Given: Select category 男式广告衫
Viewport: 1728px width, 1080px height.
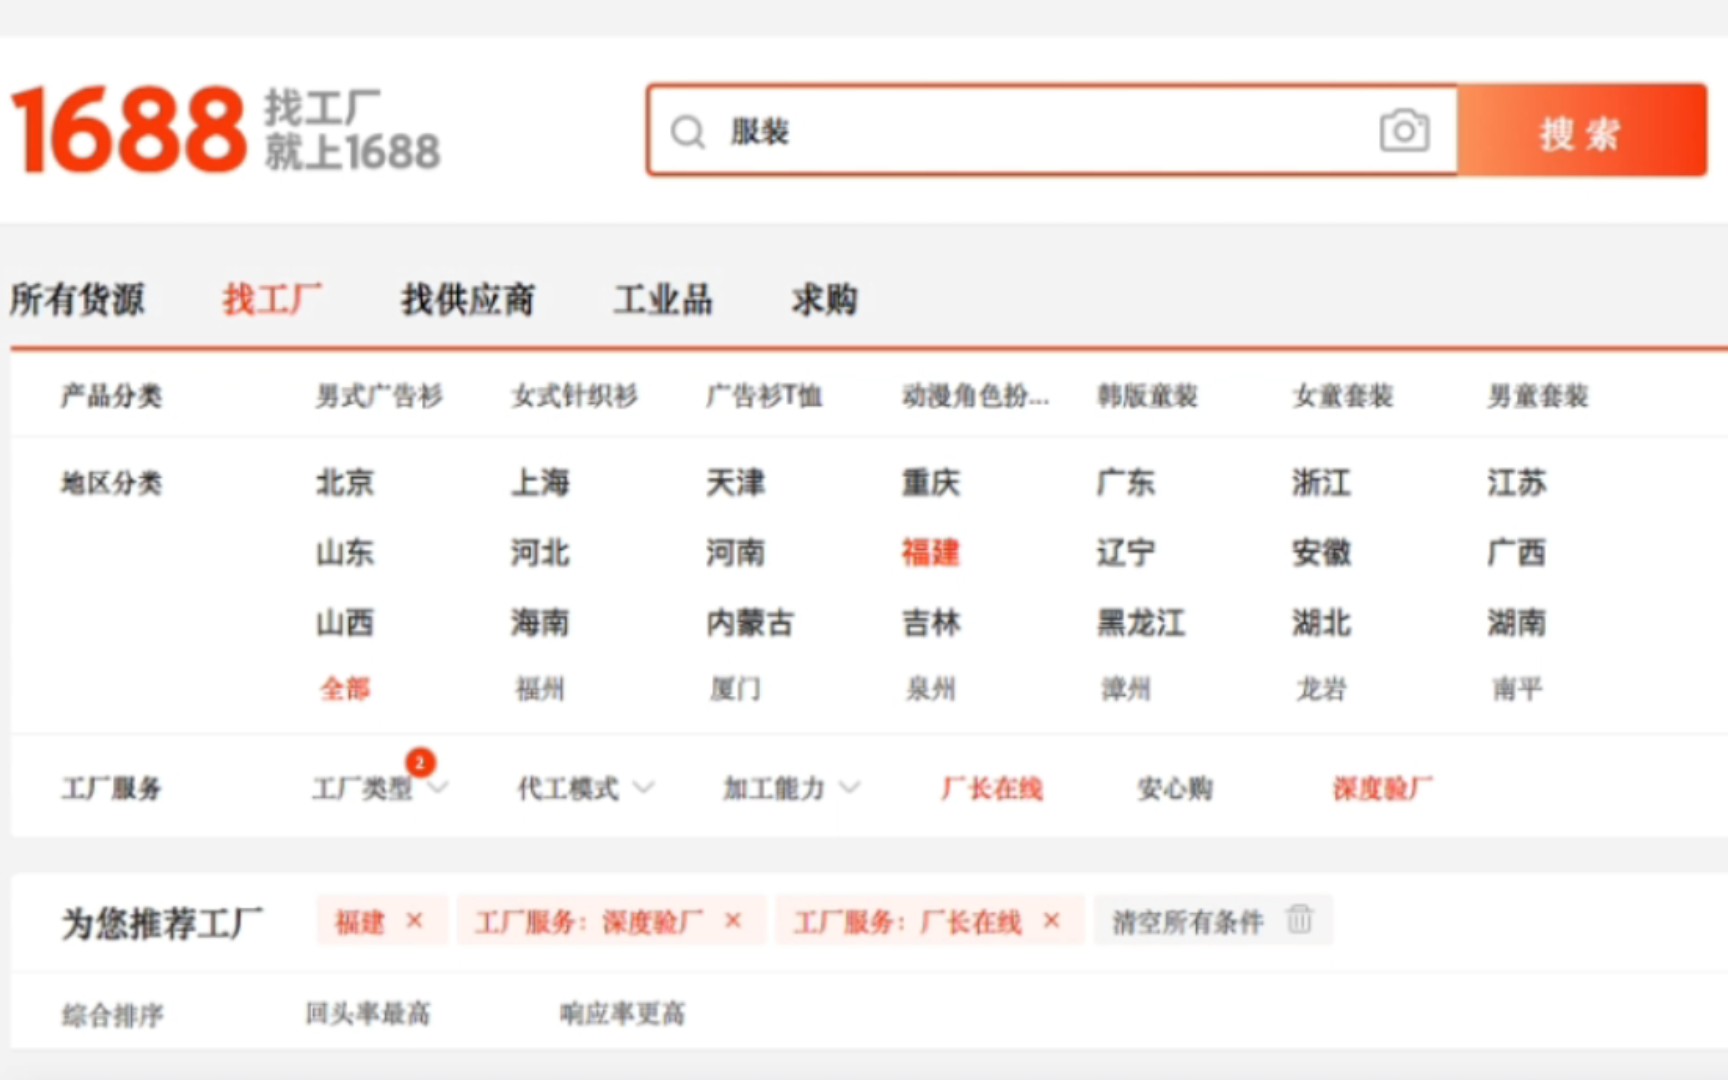Looking at the screenshot, I should [x=379, y=396].
